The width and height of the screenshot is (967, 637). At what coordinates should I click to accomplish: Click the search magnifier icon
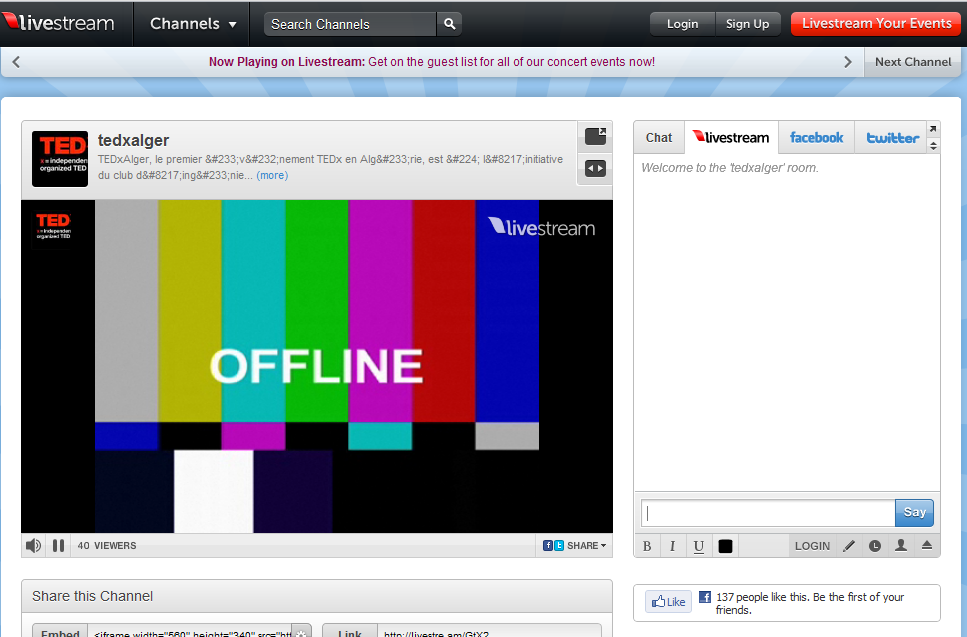click(x=450, y=24)
